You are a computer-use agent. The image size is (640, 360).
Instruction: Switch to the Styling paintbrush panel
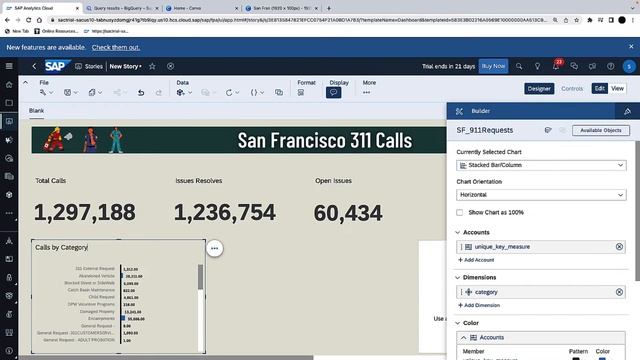pyautogui.click(x=627, y=111)
